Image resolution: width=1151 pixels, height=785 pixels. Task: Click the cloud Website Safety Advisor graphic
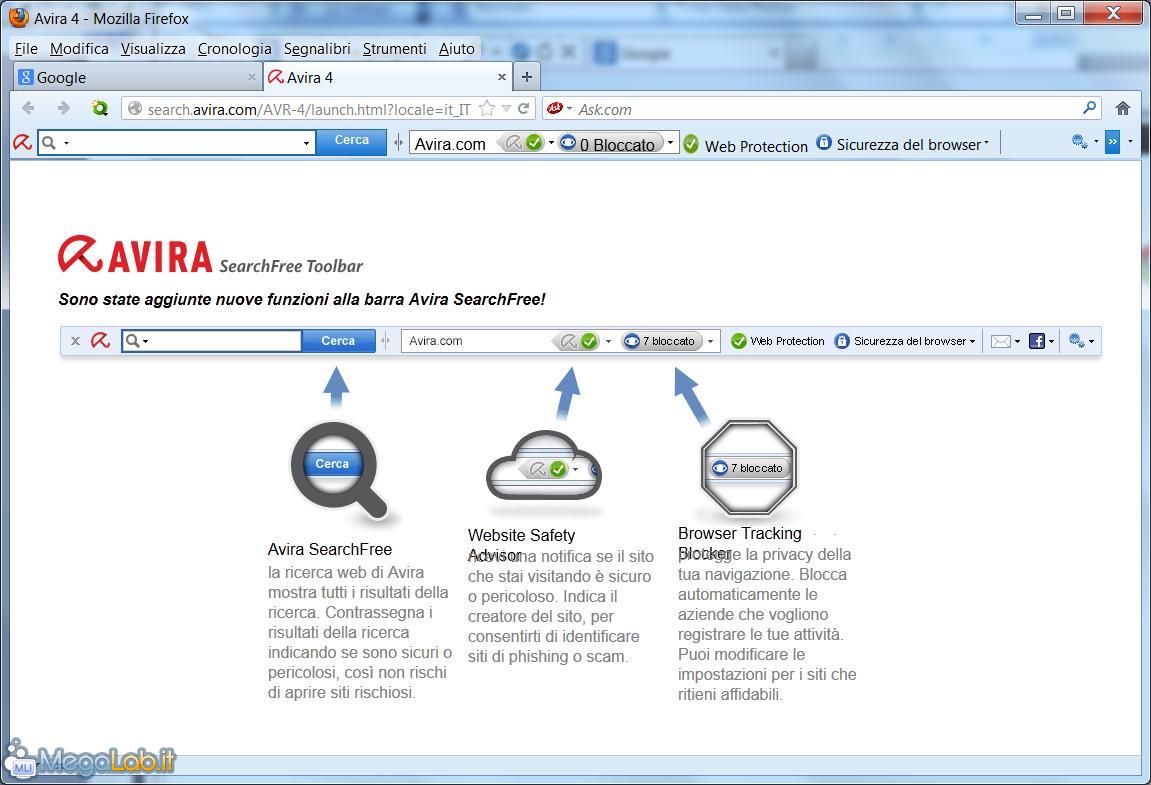(544, 466)
